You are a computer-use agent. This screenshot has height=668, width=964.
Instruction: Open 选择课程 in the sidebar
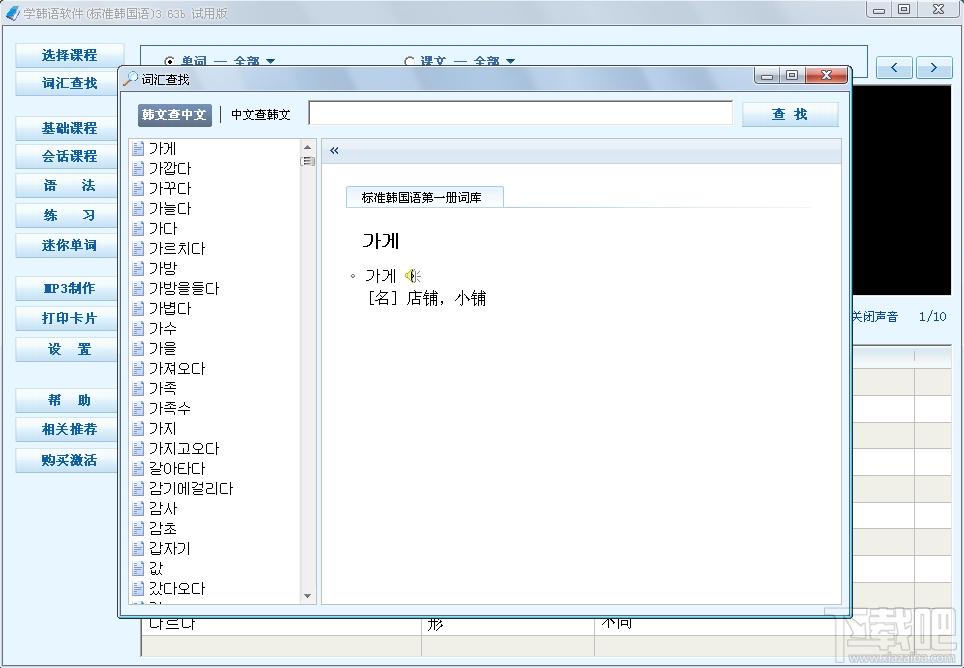[x=69, y=55]
